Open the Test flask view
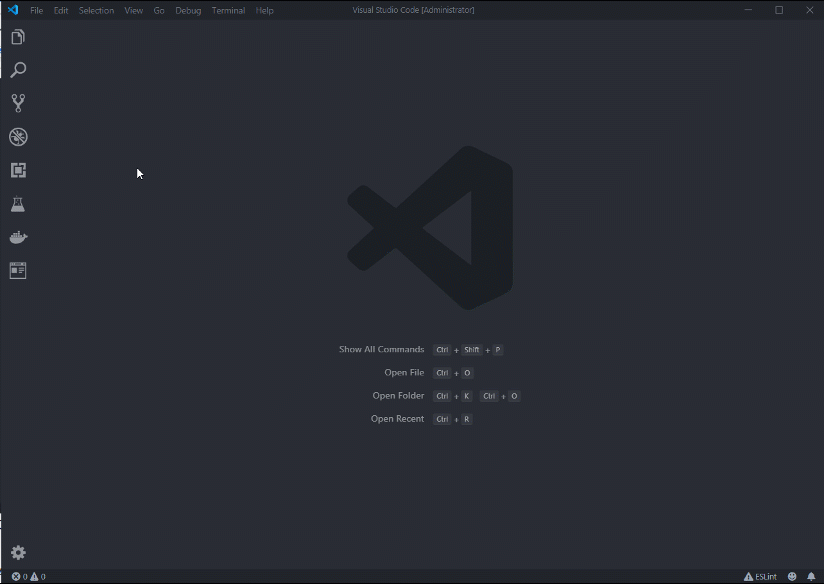The height and width of the screenshot is (584, 824). click(18, 204)
